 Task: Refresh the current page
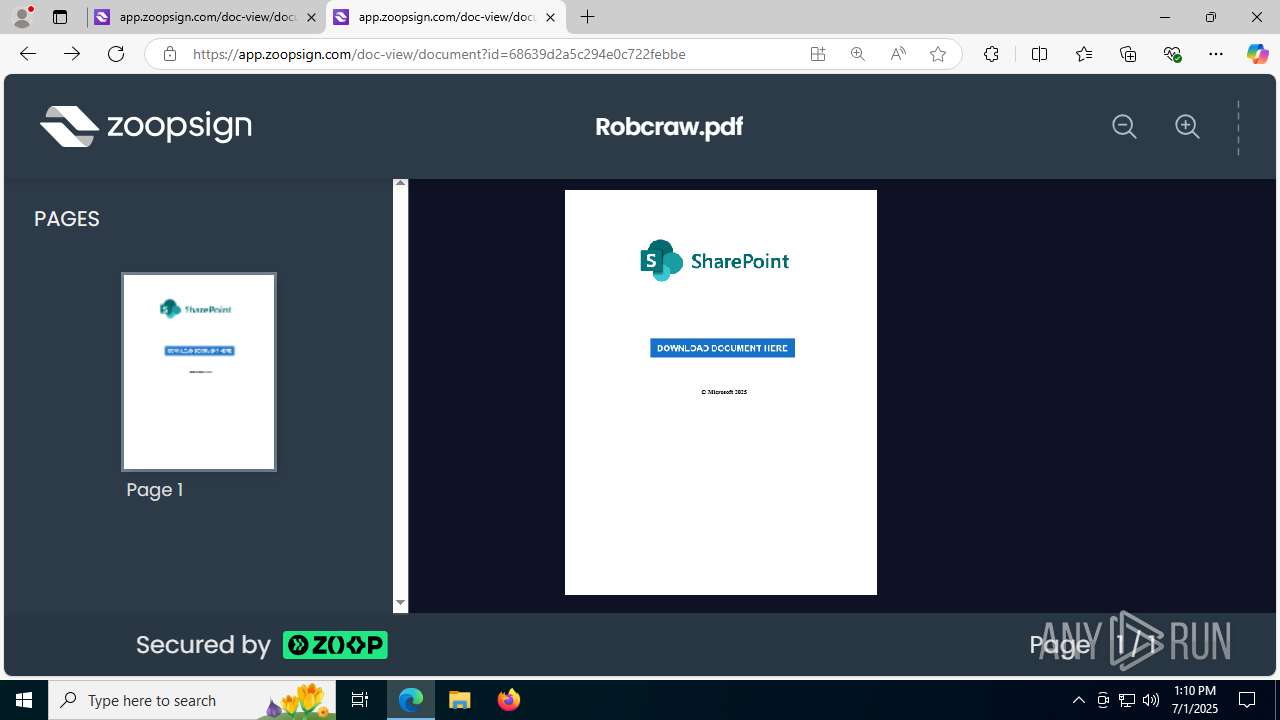116,54
